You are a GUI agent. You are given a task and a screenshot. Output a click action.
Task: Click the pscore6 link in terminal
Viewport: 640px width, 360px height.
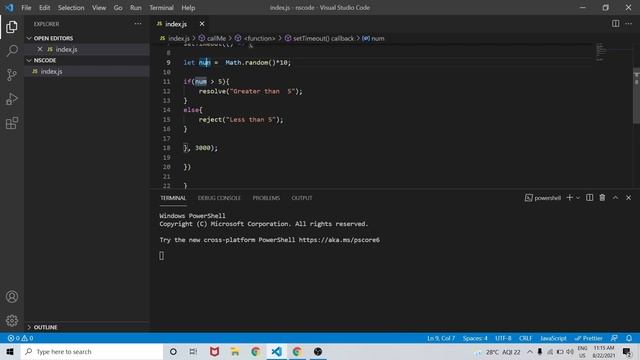point(339,240)
